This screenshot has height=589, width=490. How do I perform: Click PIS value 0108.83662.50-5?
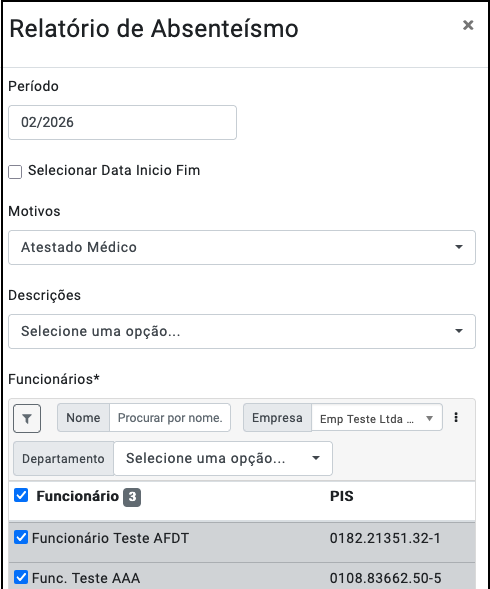tap(385, 578)
